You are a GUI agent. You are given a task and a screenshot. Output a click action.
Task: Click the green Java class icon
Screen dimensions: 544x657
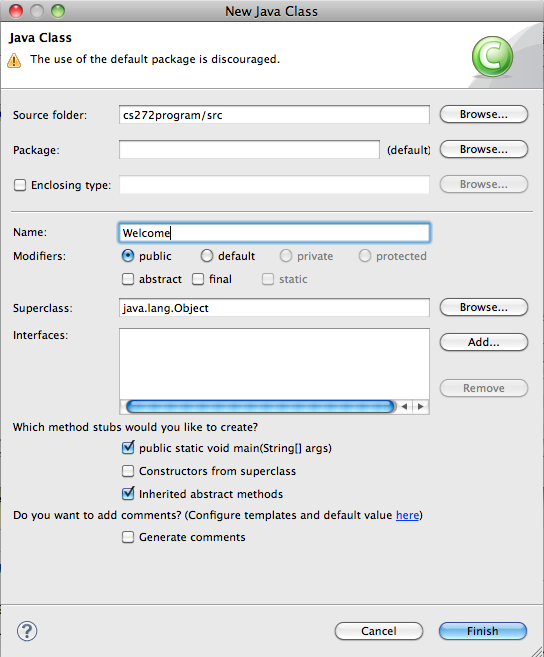click(492, 57)
